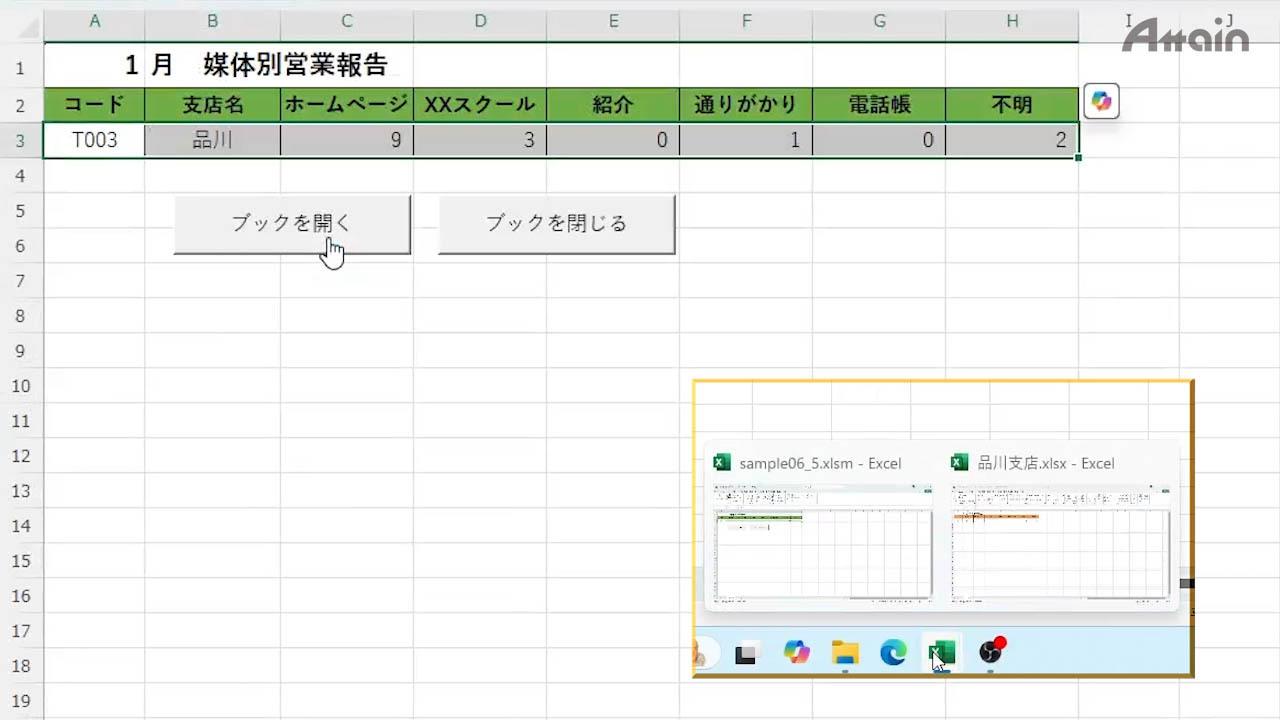Click the ホームページ header cell

(x=346, y=104)
